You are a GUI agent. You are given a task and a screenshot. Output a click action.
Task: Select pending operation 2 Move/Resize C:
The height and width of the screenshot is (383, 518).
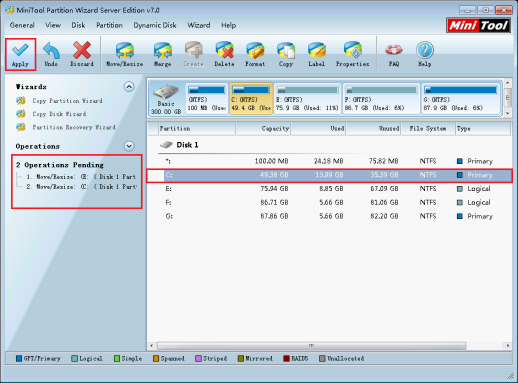pyautogui.click(x=81, y=187)
